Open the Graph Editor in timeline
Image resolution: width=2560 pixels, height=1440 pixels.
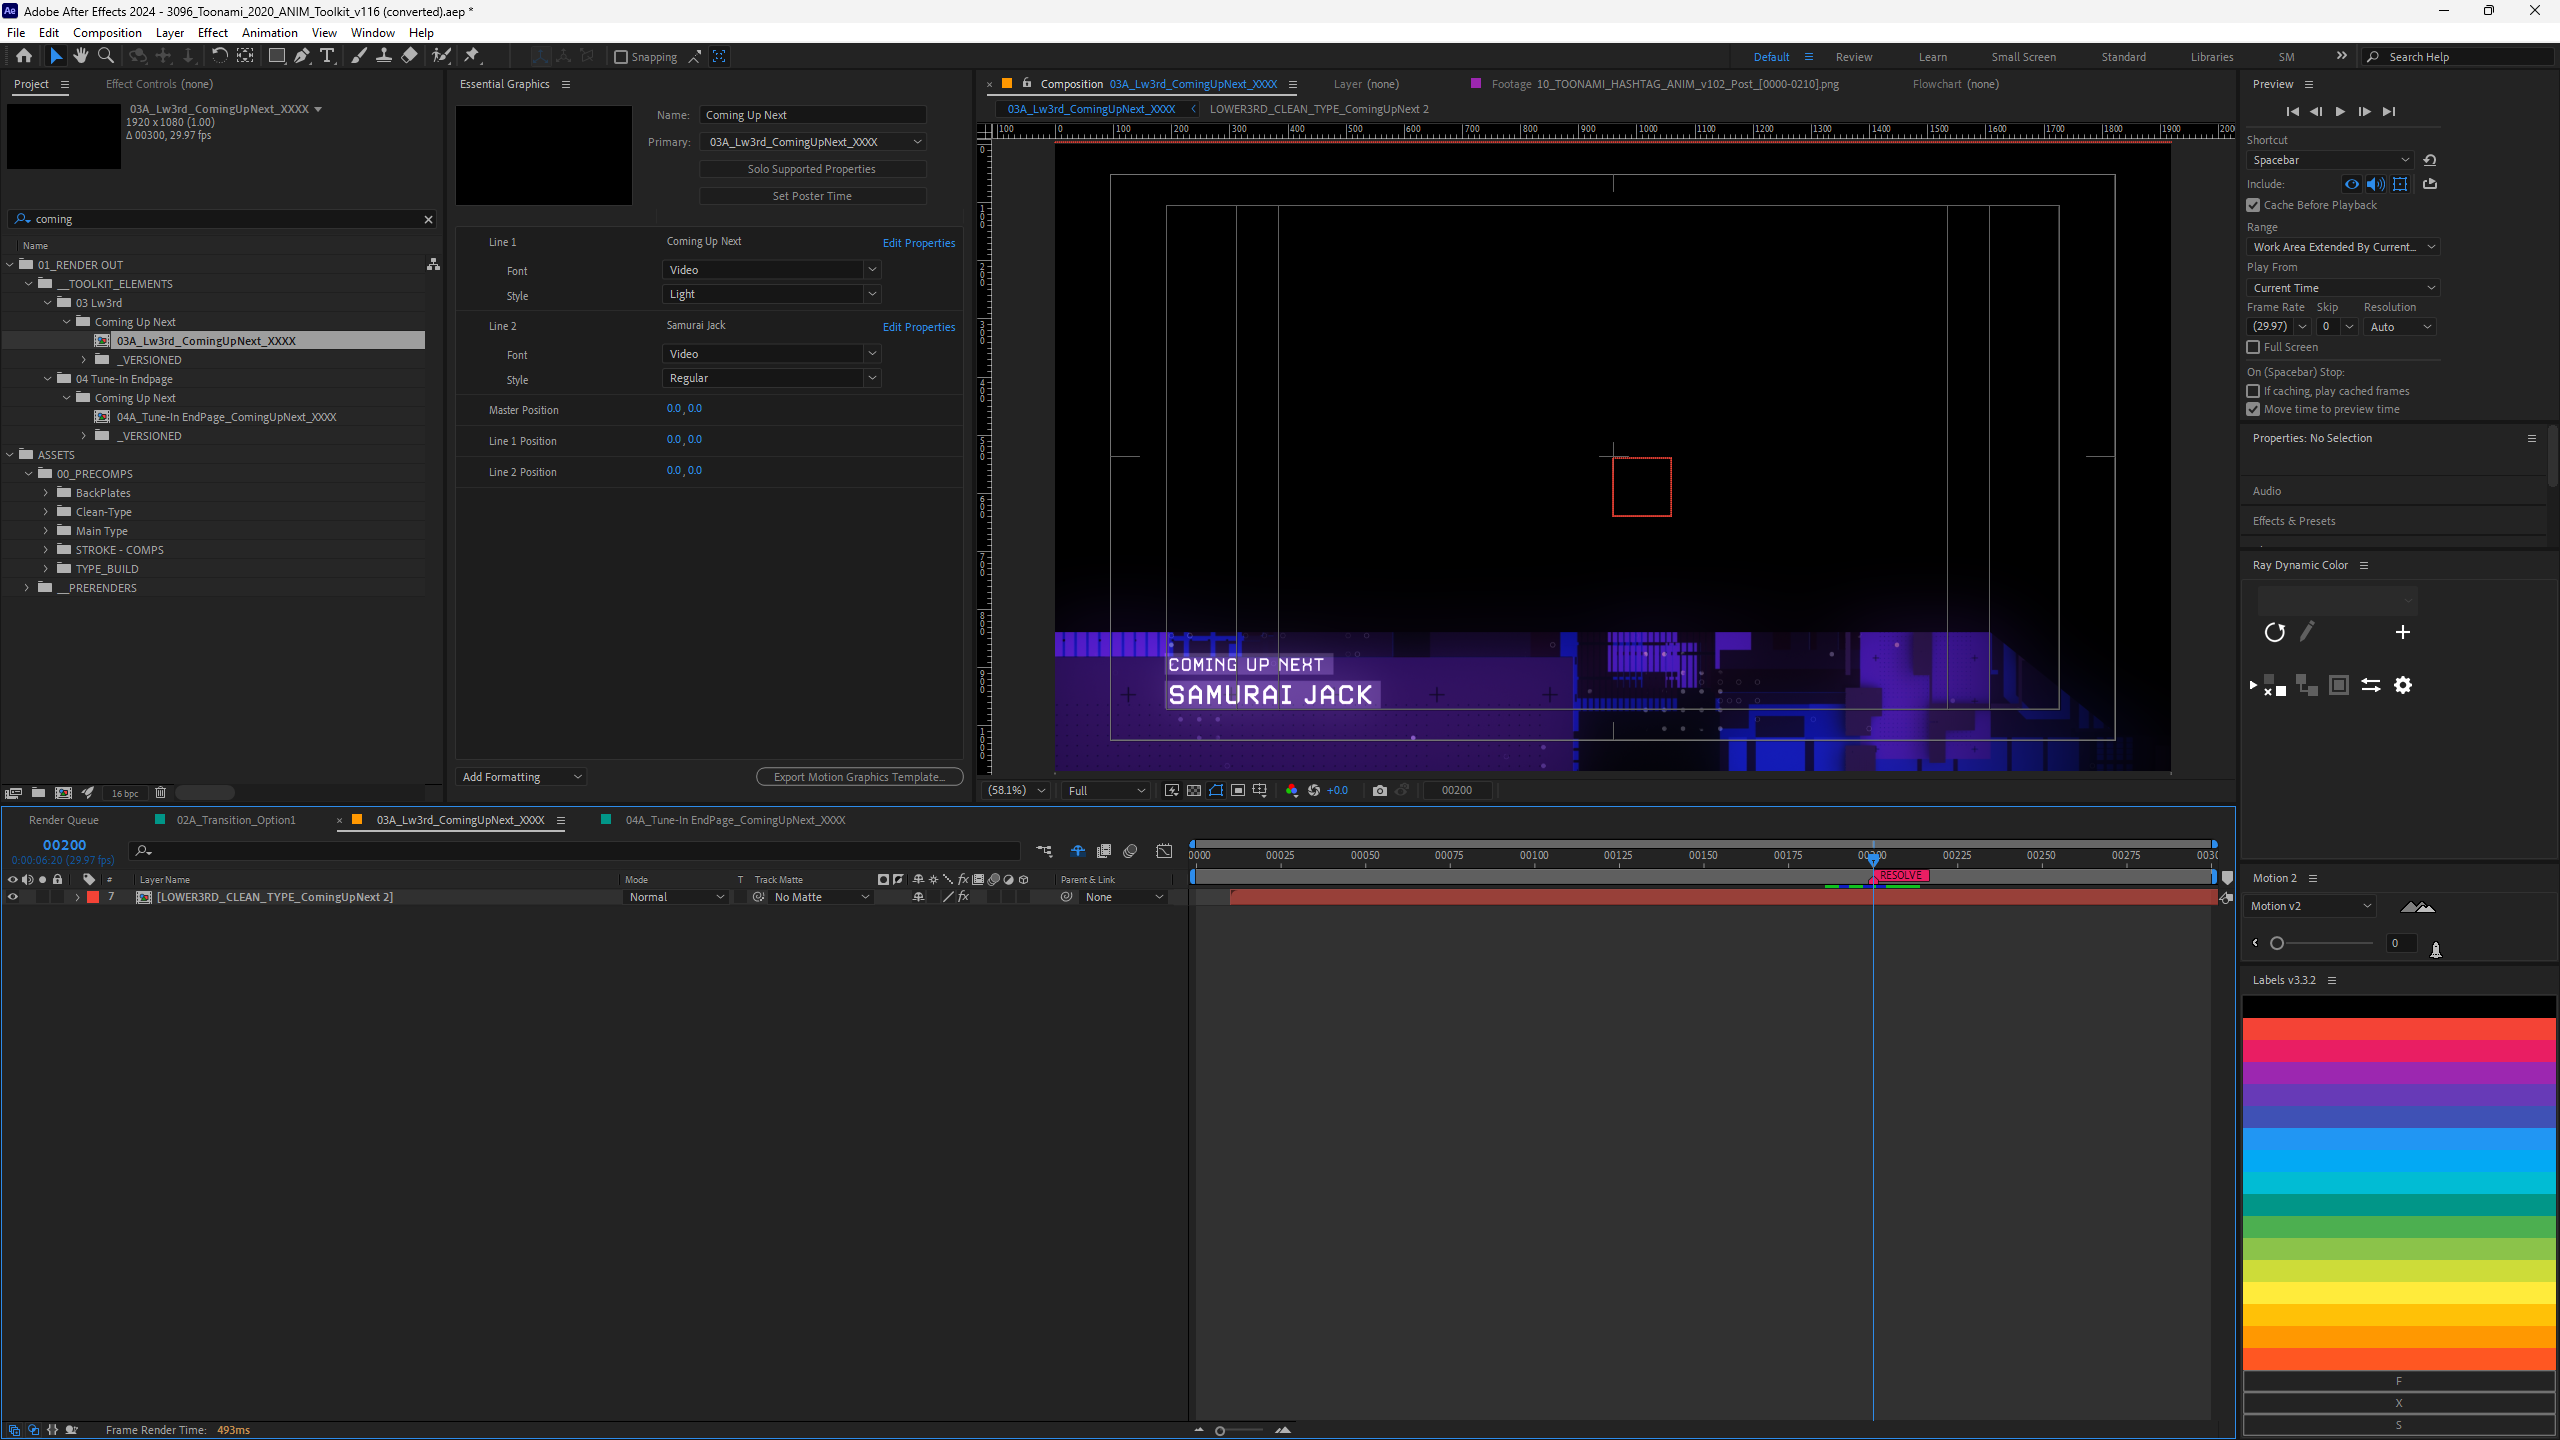click(x=1165, y=851)
